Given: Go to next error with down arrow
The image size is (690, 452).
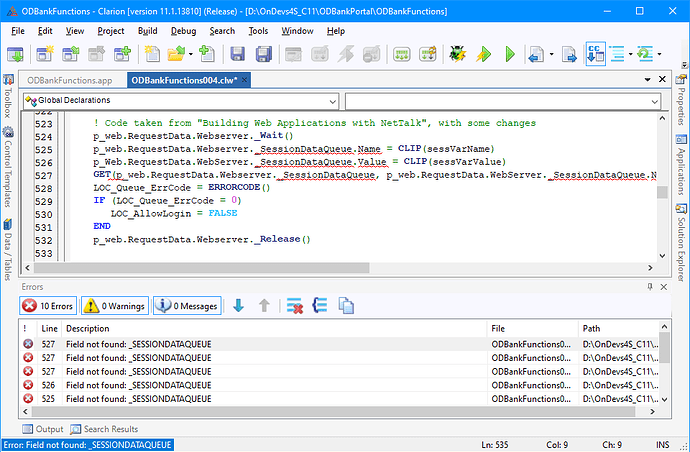Looking at the screenshot, I should click(238, 306).
